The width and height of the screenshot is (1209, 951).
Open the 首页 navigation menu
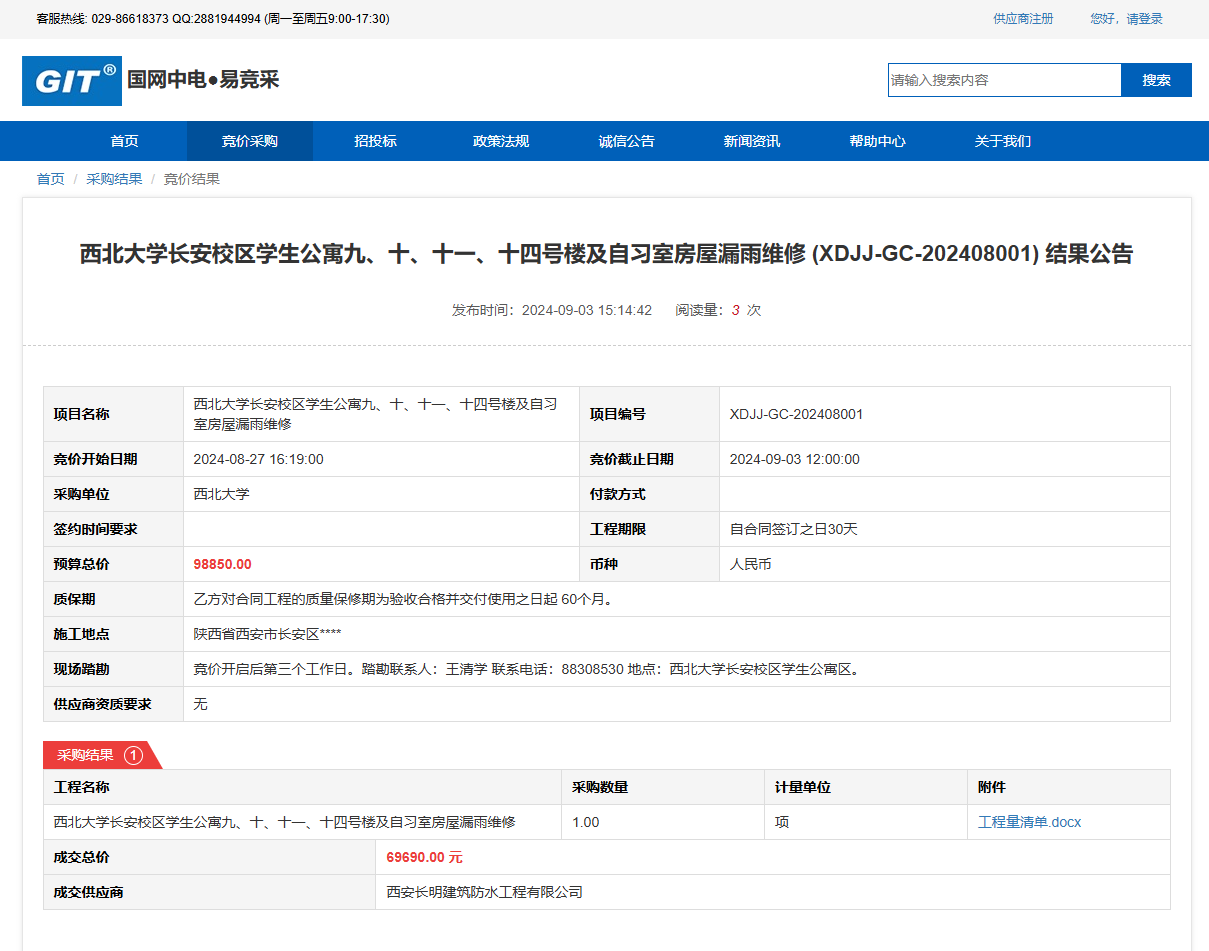125,141
